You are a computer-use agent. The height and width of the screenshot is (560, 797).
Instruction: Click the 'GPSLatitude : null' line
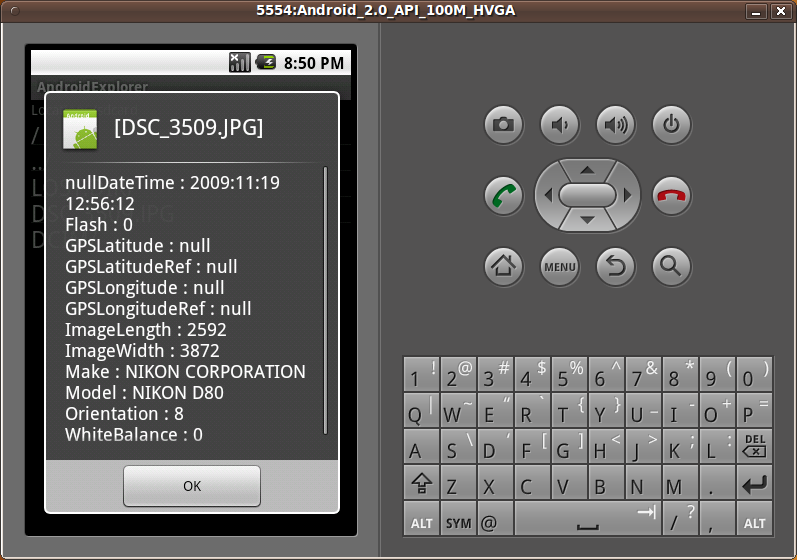pyautogui.click(x=137, y=246)
